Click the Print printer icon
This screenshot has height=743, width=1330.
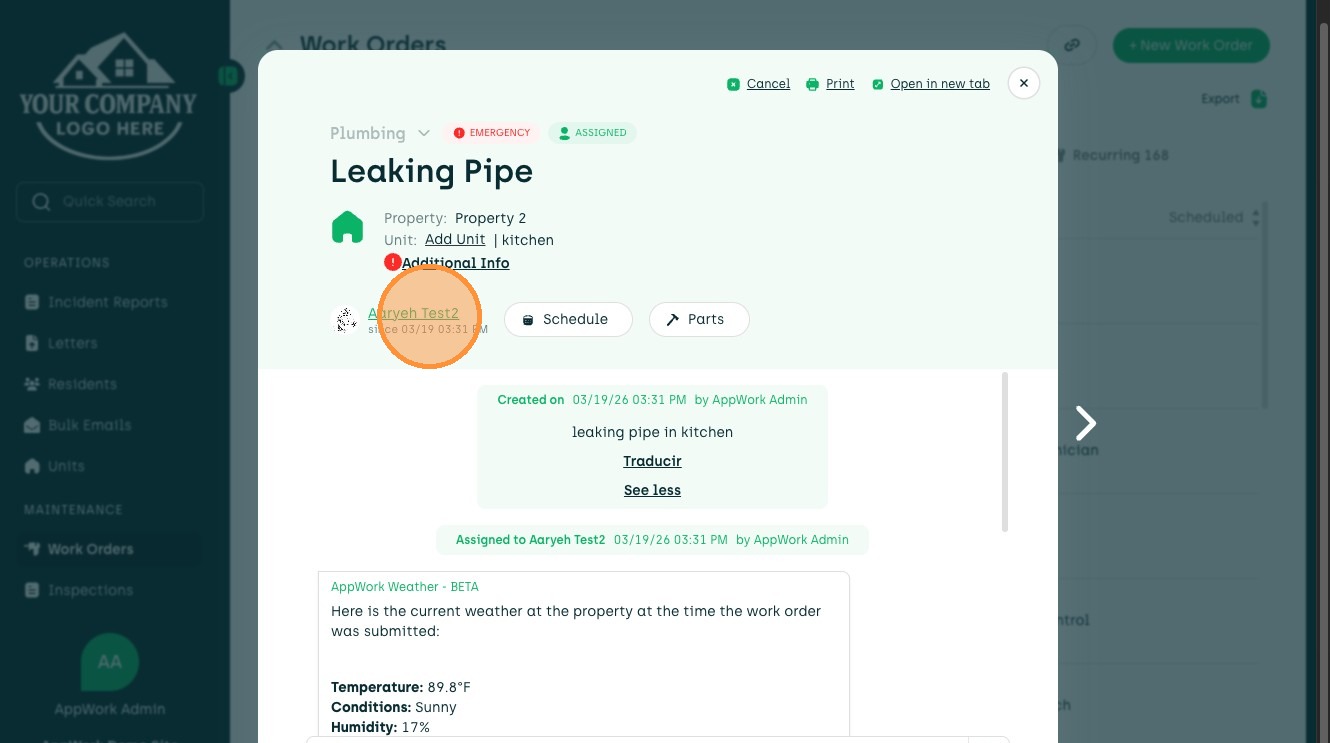[x=813, y=84]
